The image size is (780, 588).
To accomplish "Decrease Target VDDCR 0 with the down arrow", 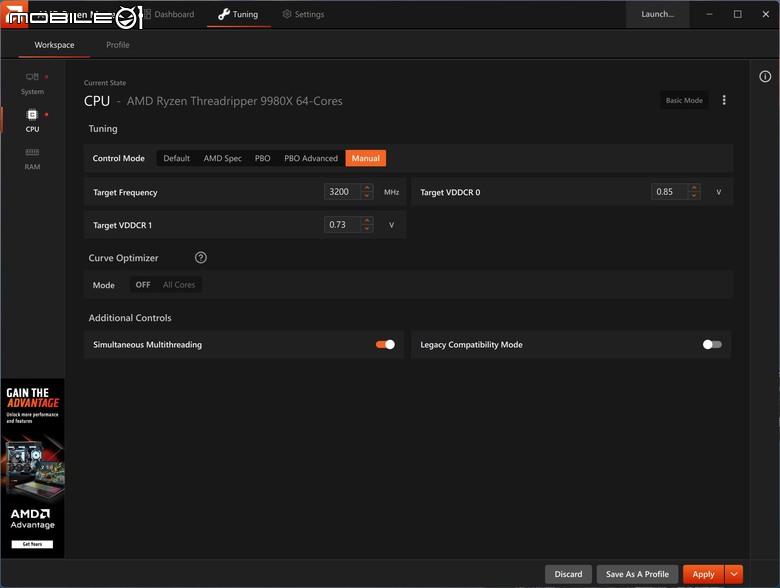I will click(694, 196).
